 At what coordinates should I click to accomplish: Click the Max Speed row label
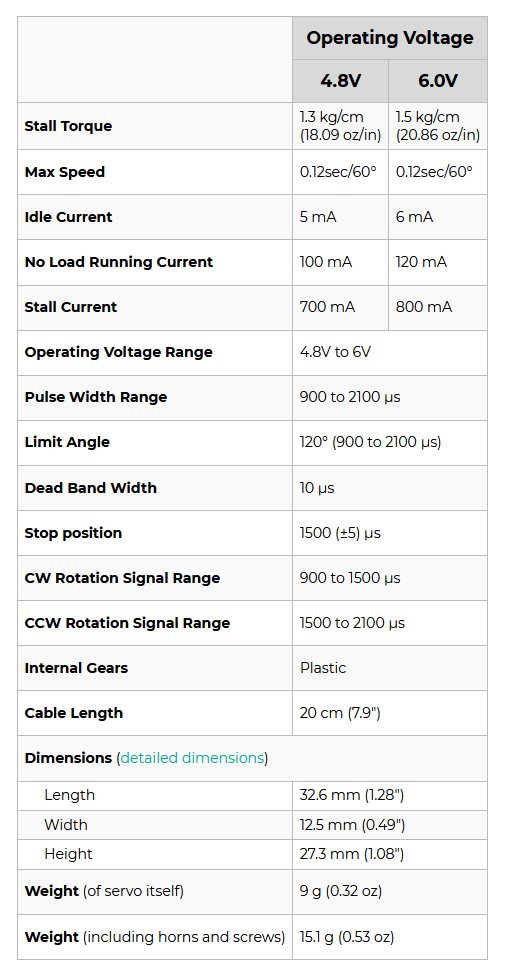(64, 172)
